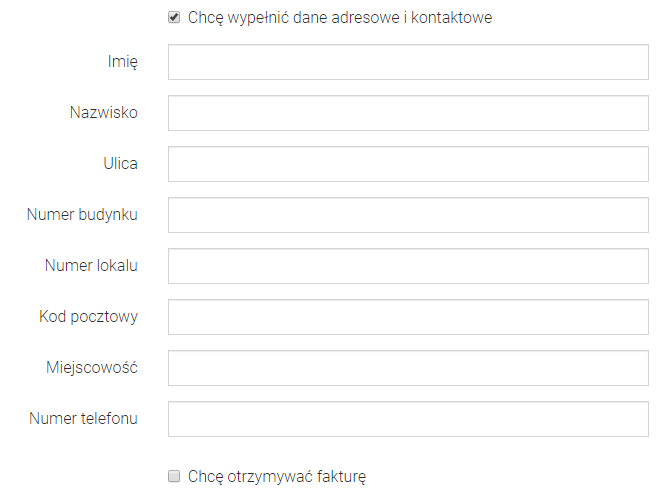Click the Kod pocztowy label

[89, 317]
